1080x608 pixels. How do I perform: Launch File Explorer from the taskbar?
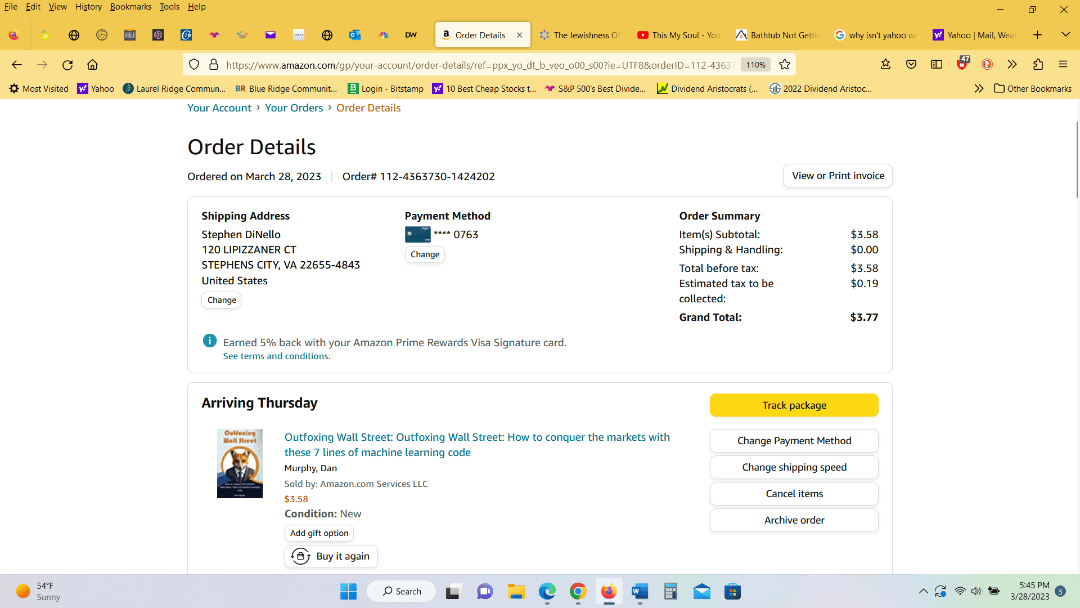point(516,591)
